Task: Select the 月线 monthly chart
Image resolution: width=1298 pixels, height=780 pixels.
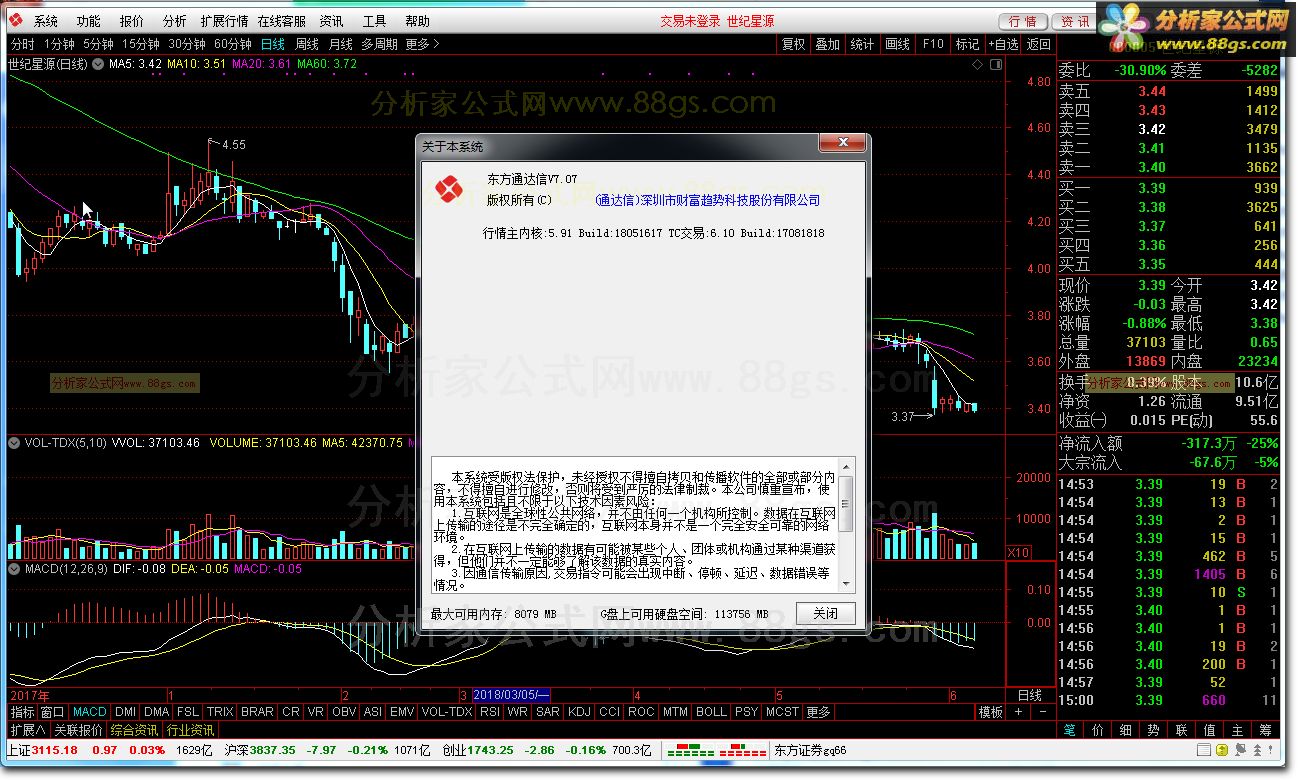Action: tap(340, 44)
